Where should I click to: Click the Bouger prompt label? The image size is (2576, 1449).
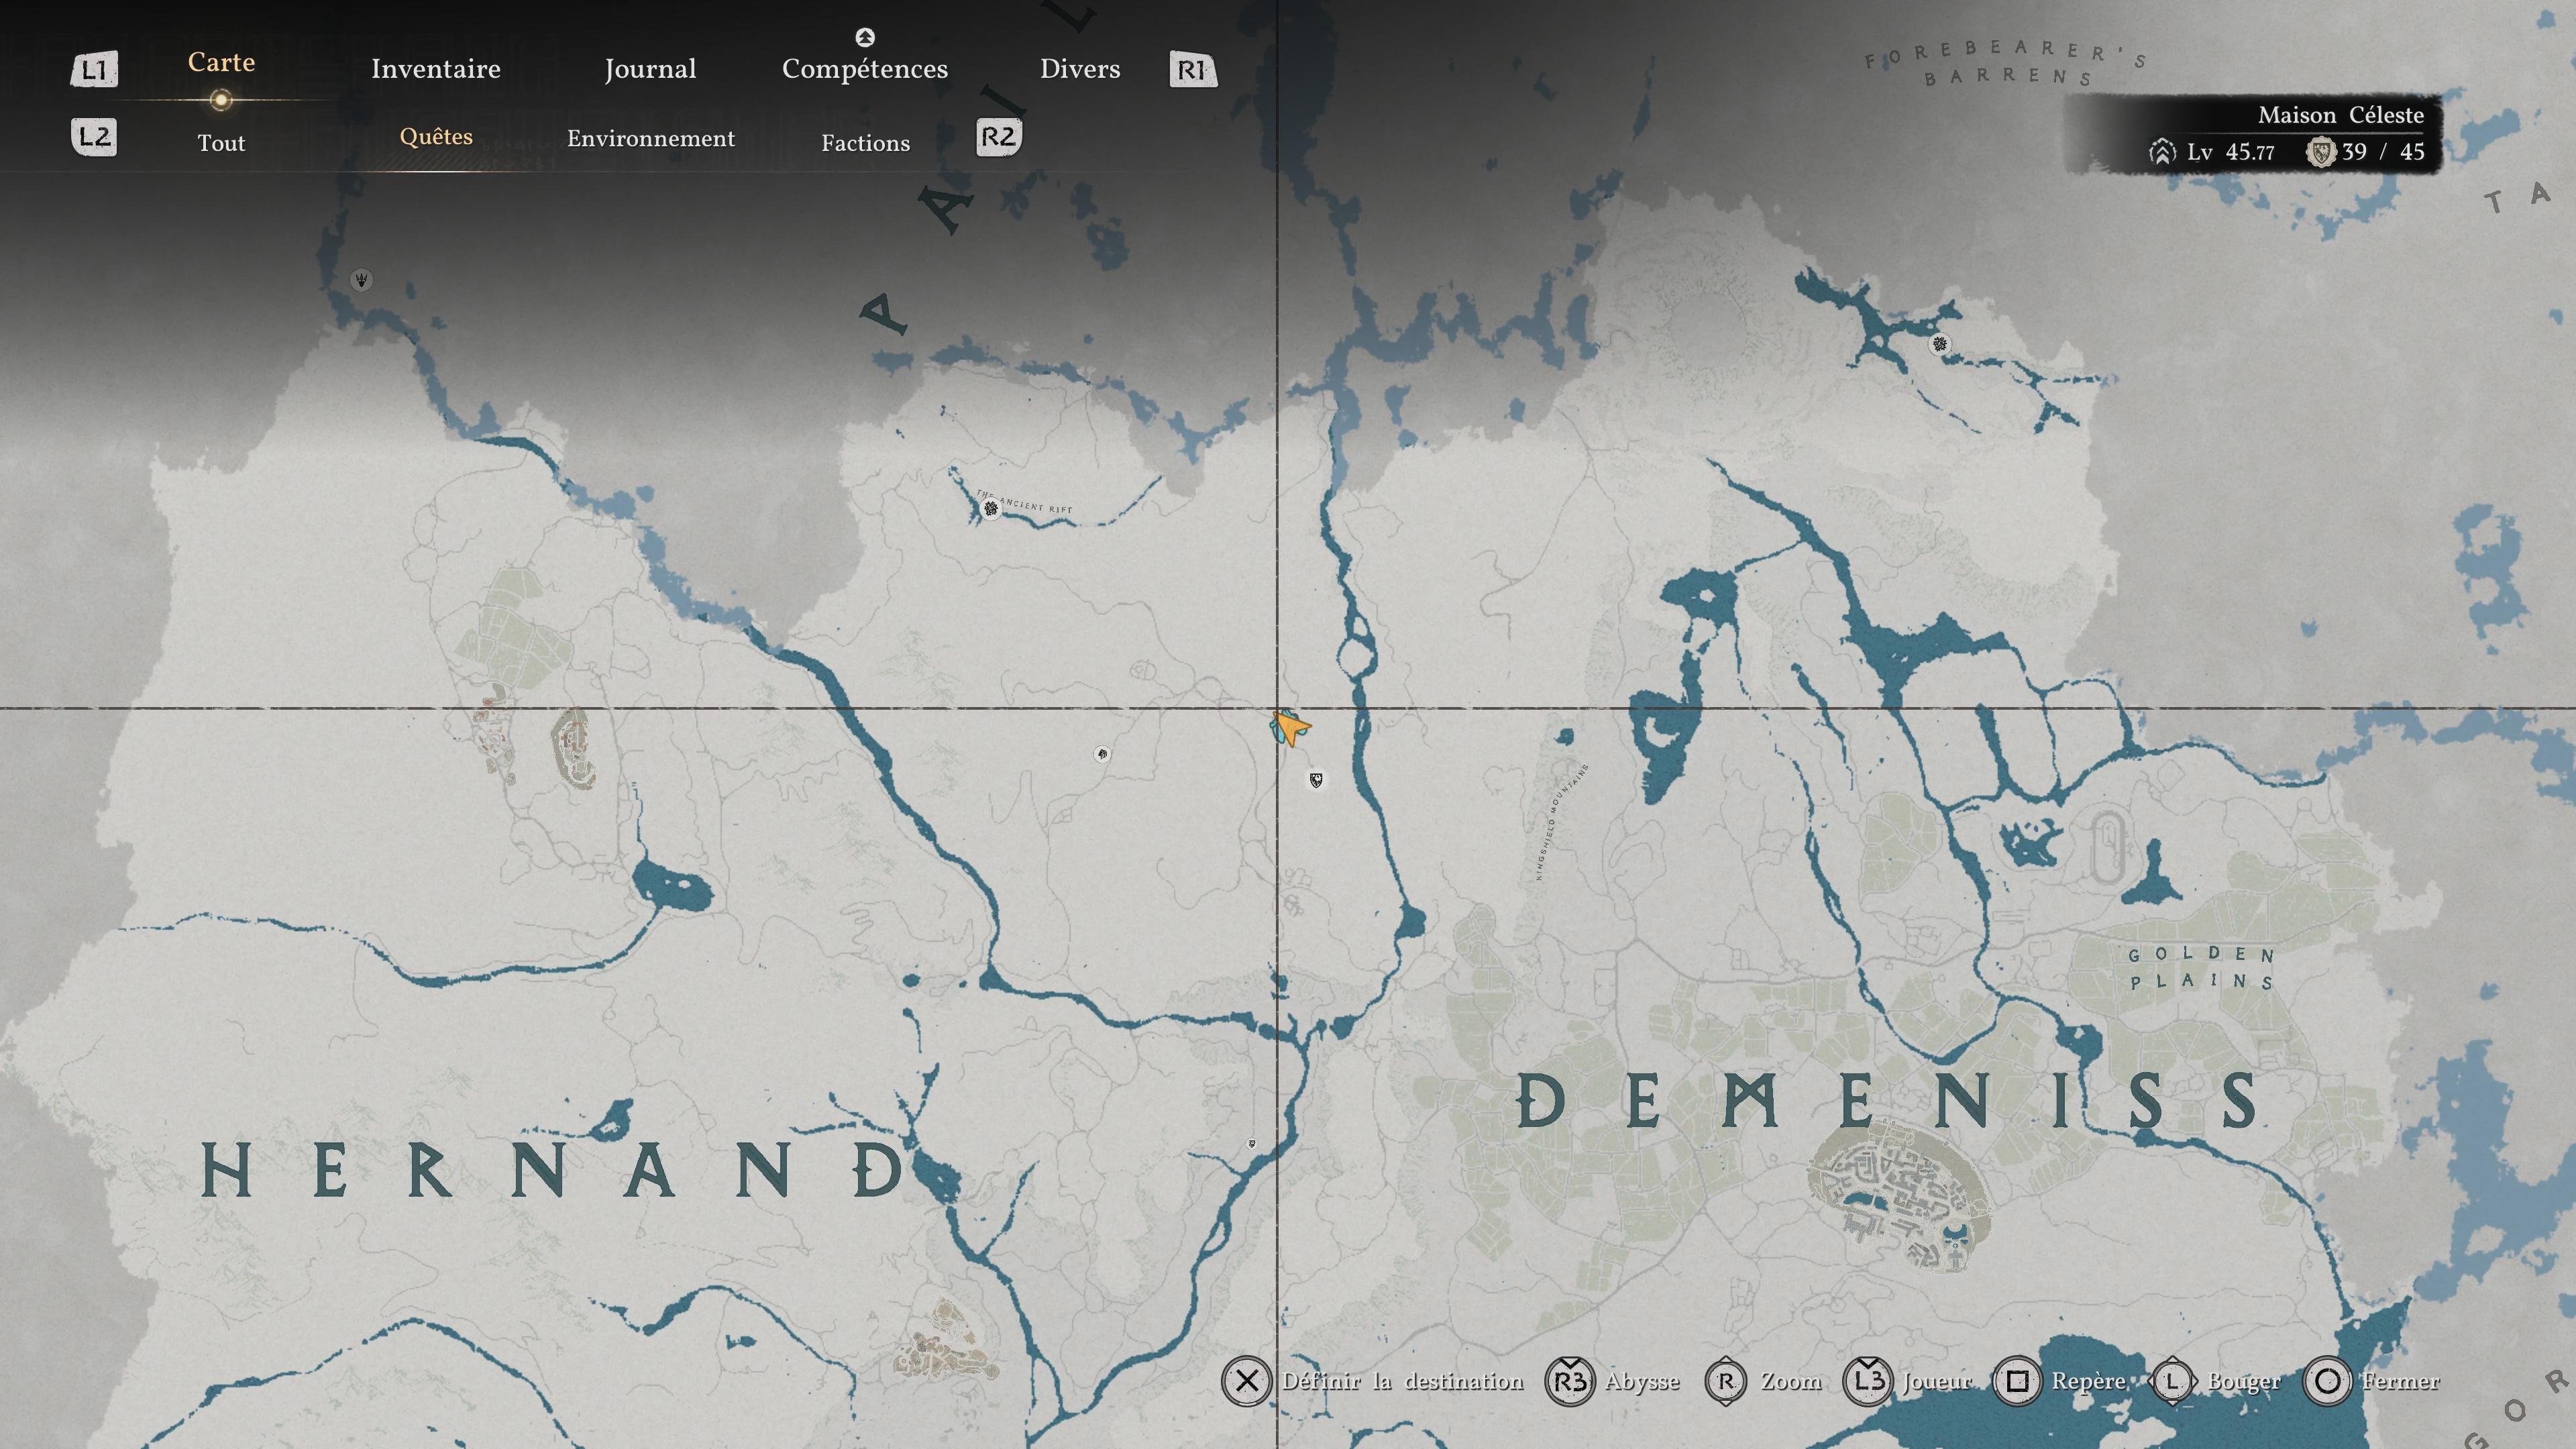[2244, 1381]
